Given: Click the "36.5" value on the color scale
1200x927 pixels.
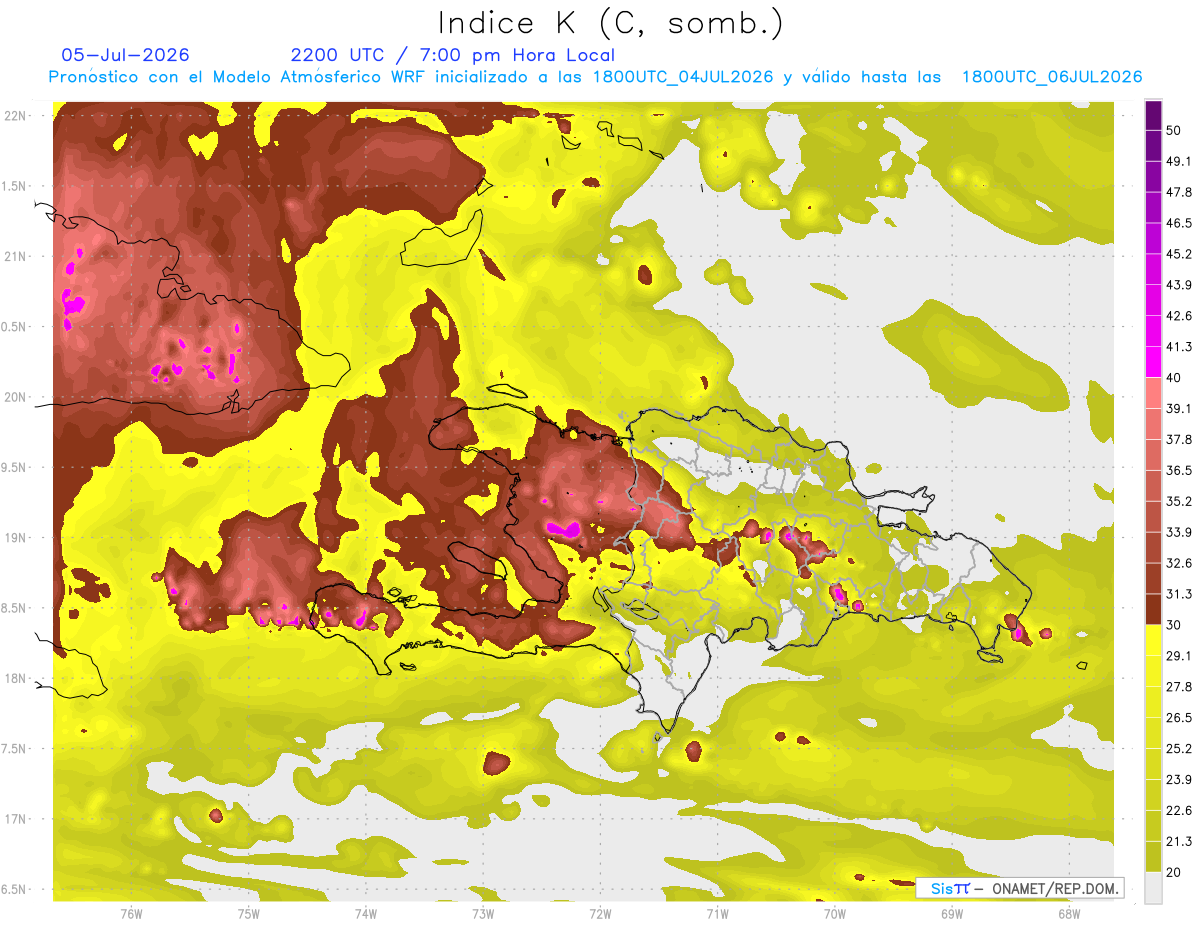Looking at the screenshot, I should pyautogui.click(x=1179, y=470).
